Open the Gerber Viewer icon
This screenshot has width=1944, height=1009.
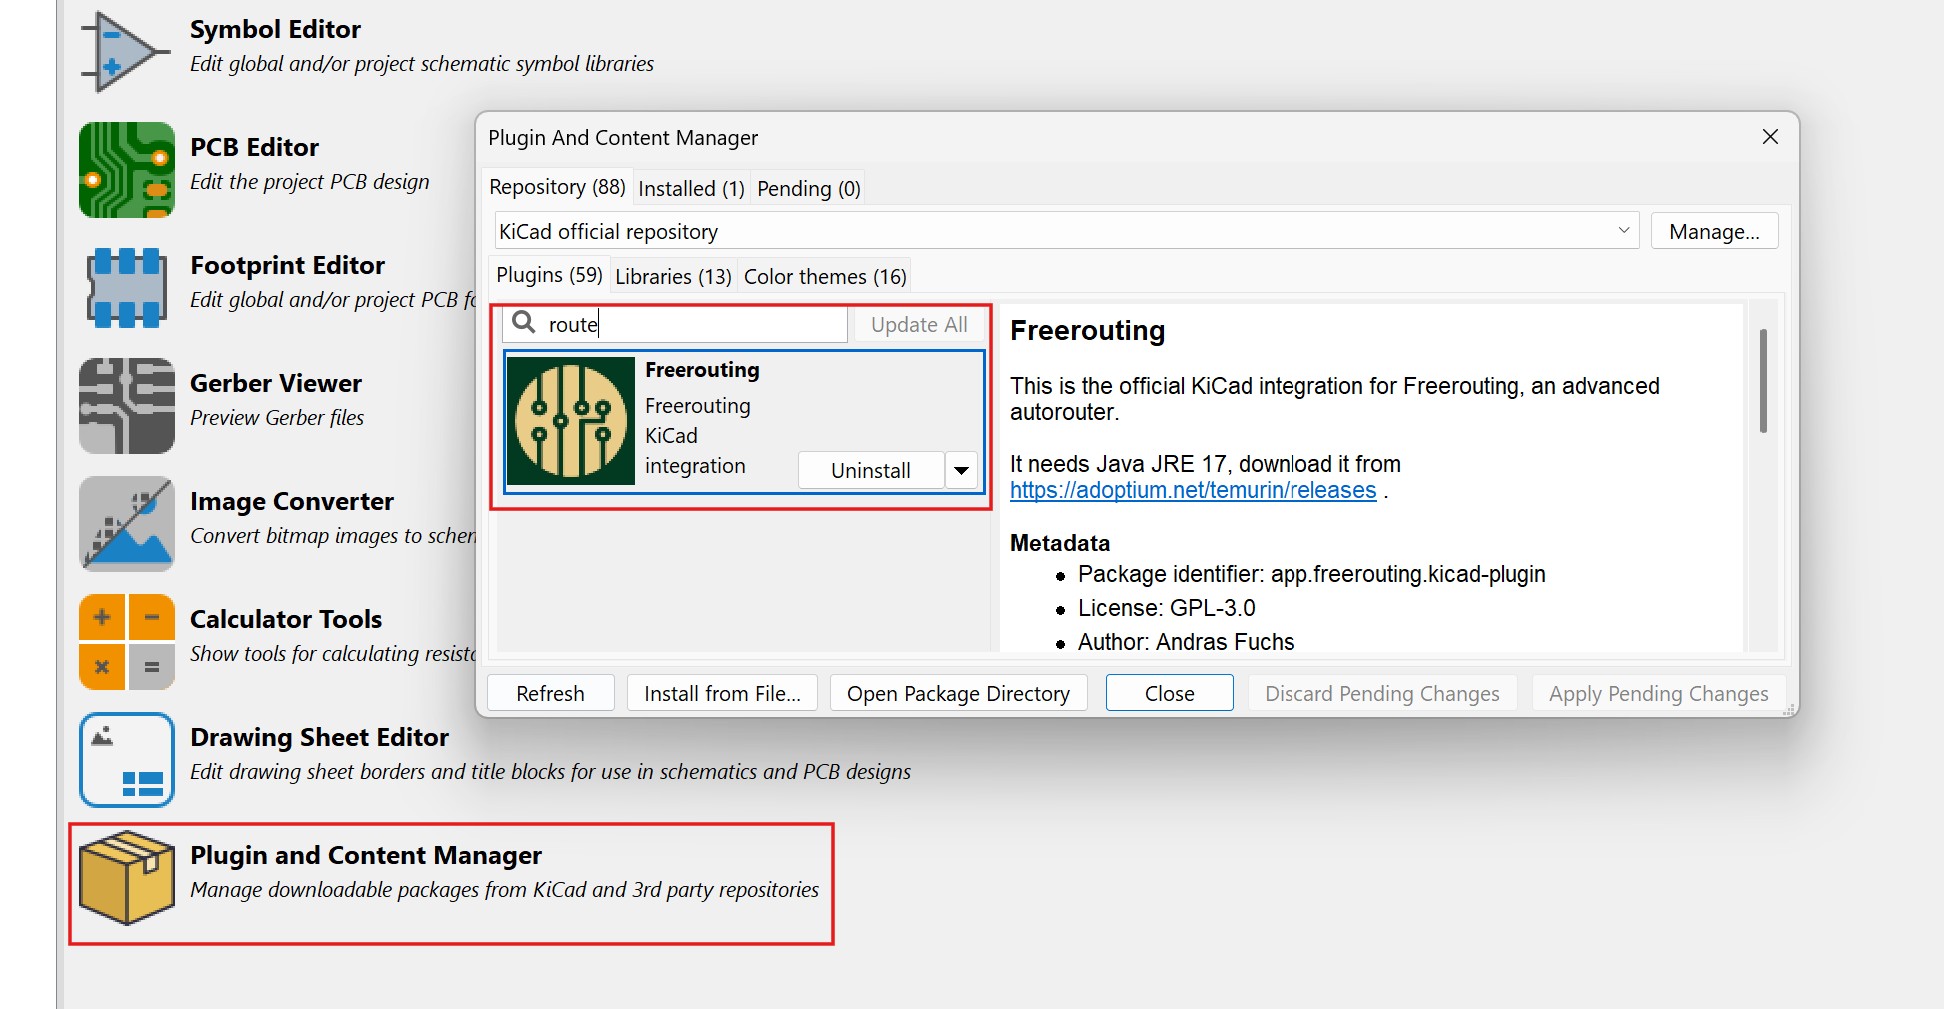[127, 406]
